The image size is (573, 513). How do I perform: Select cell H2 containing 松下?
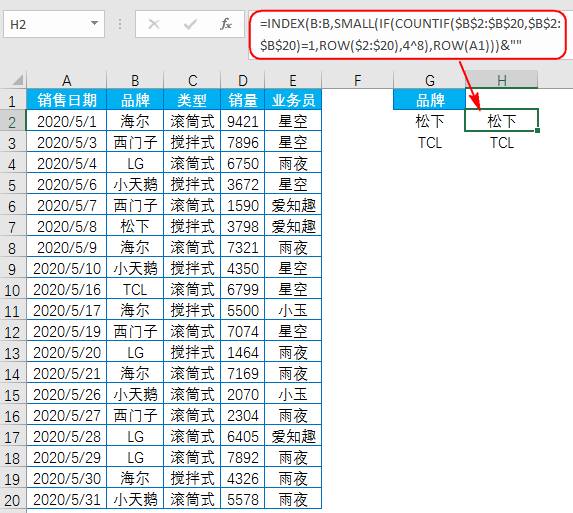click(501, 120)
